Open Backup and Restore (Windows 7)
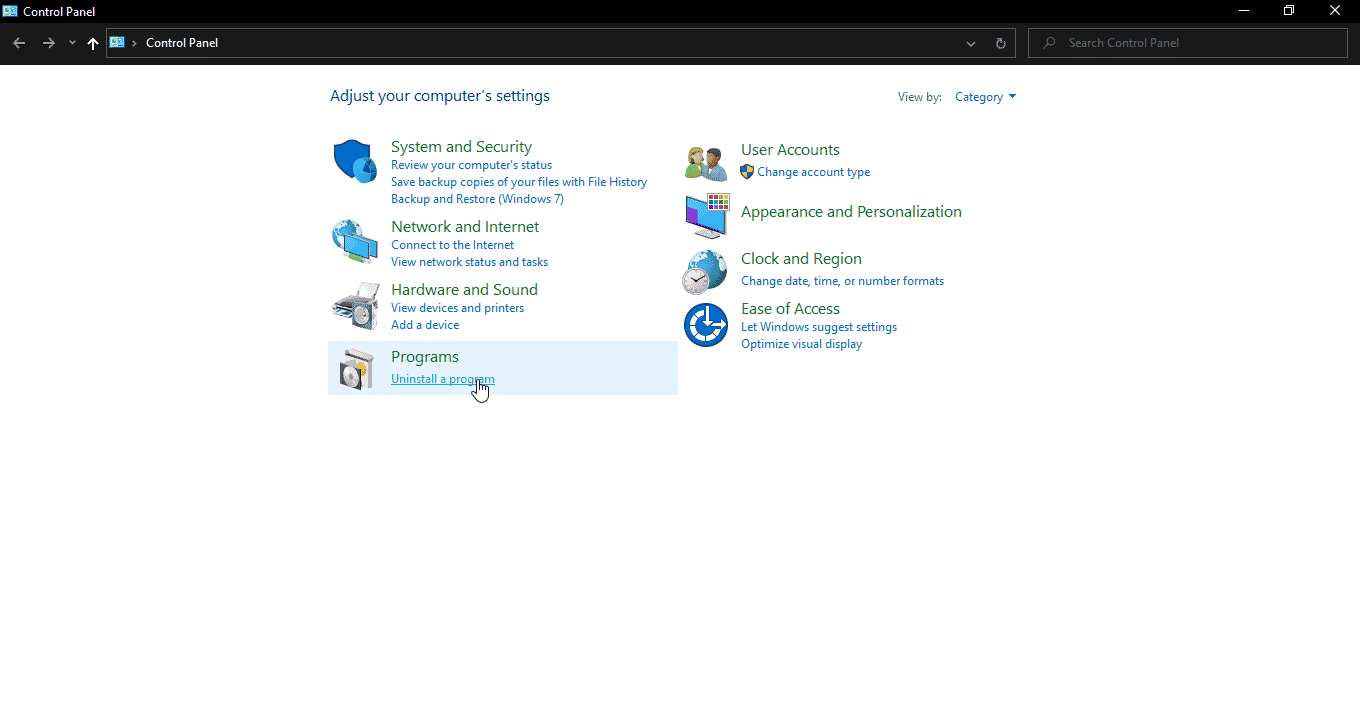Viewport: 1360px width, 728px height. tap(477, 199)
